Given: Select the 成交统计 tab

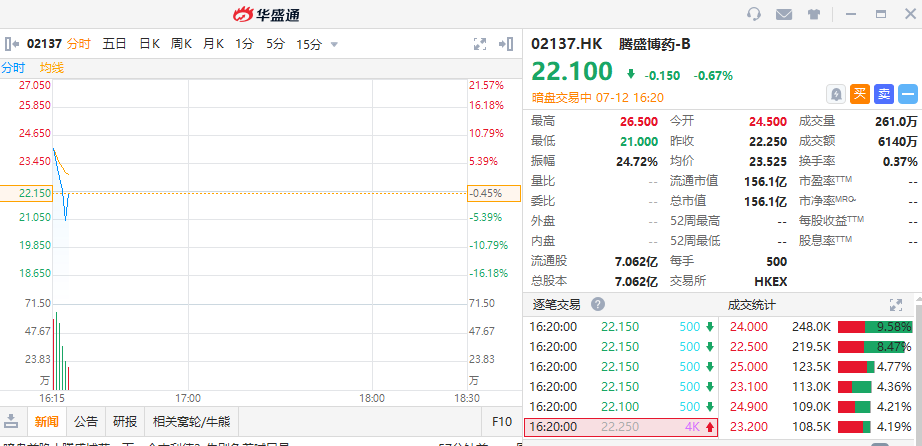Looking at the screenshot, I should tap(751, 305).
